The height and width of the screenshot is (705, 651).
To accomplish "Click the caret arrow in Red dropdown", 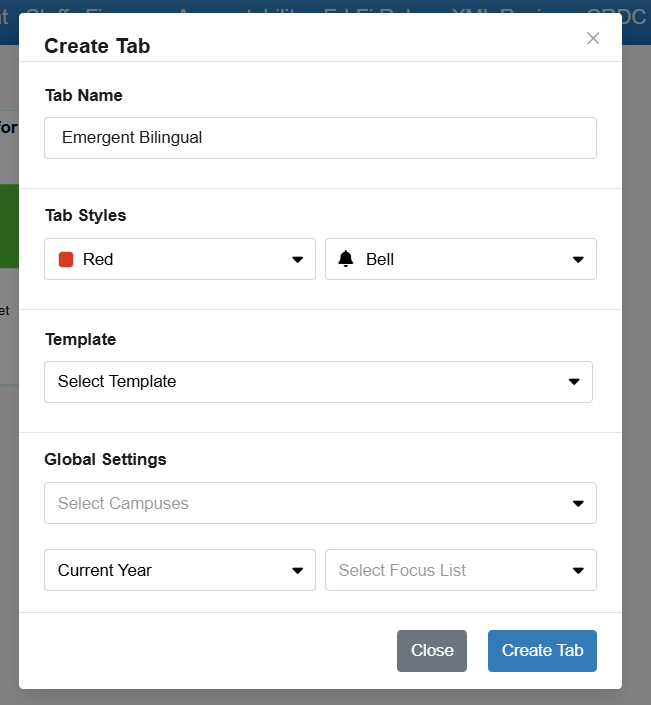I will click(x=297, y=259).
